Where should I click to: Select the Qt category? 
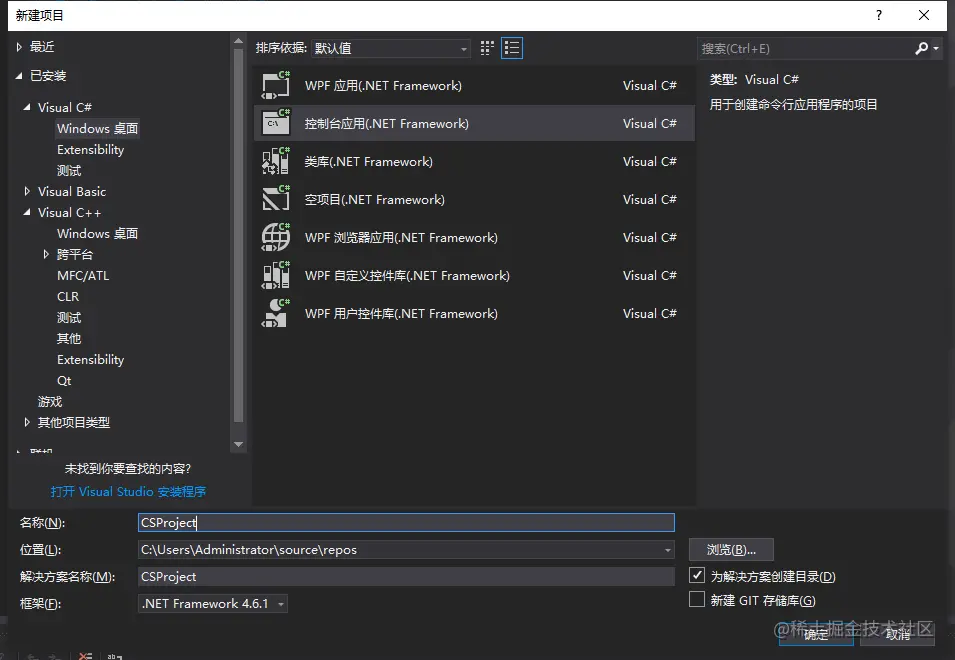[x=64, y=381]
